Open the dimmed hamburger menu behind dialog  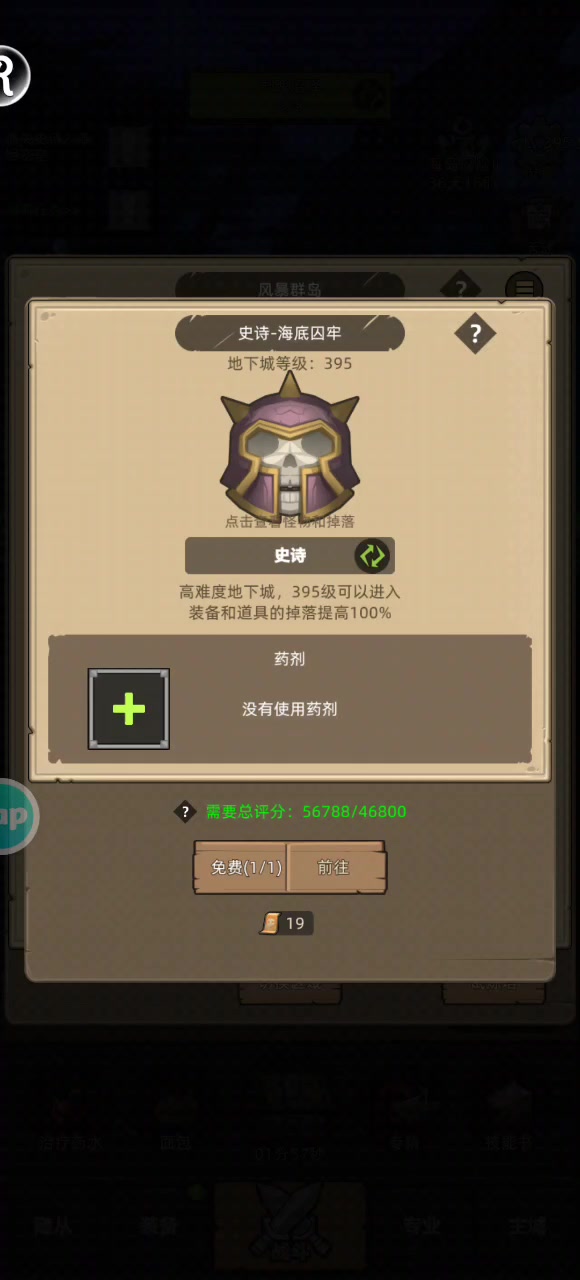(x=524, y=288)
